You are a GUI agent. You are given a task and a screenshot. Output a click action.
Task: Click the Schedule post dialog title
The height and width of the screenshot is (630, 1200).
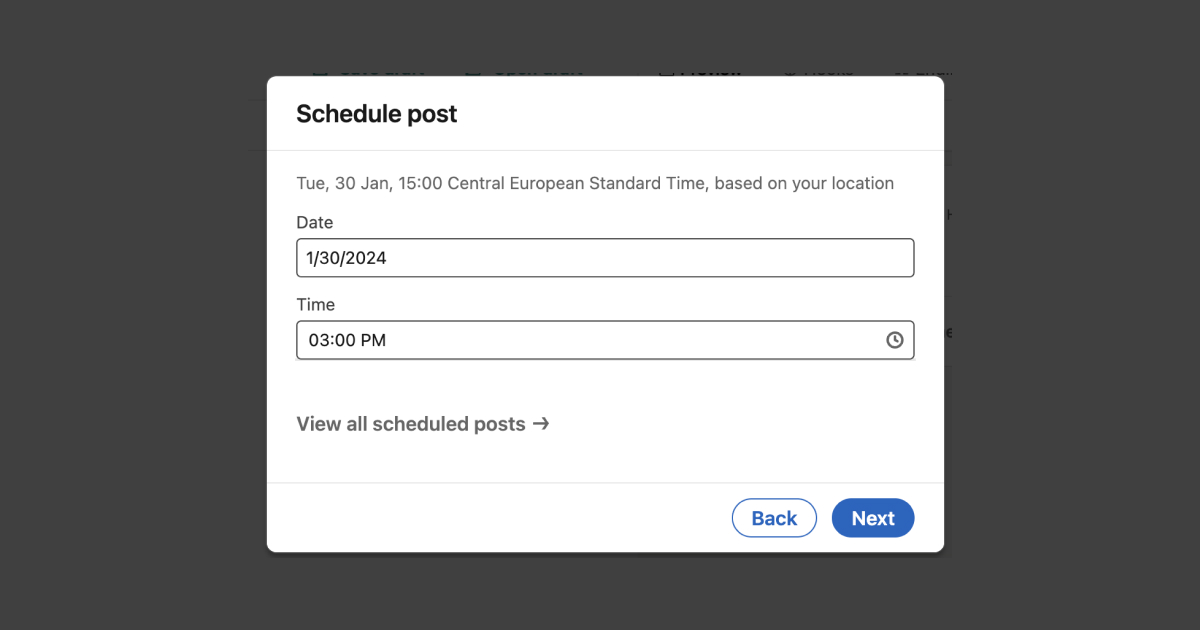pos(377,114)
